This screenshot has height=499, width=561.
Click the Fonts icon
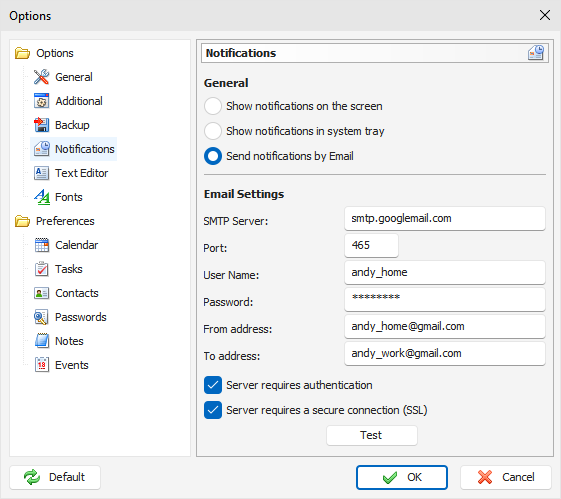tap(42, 197)
